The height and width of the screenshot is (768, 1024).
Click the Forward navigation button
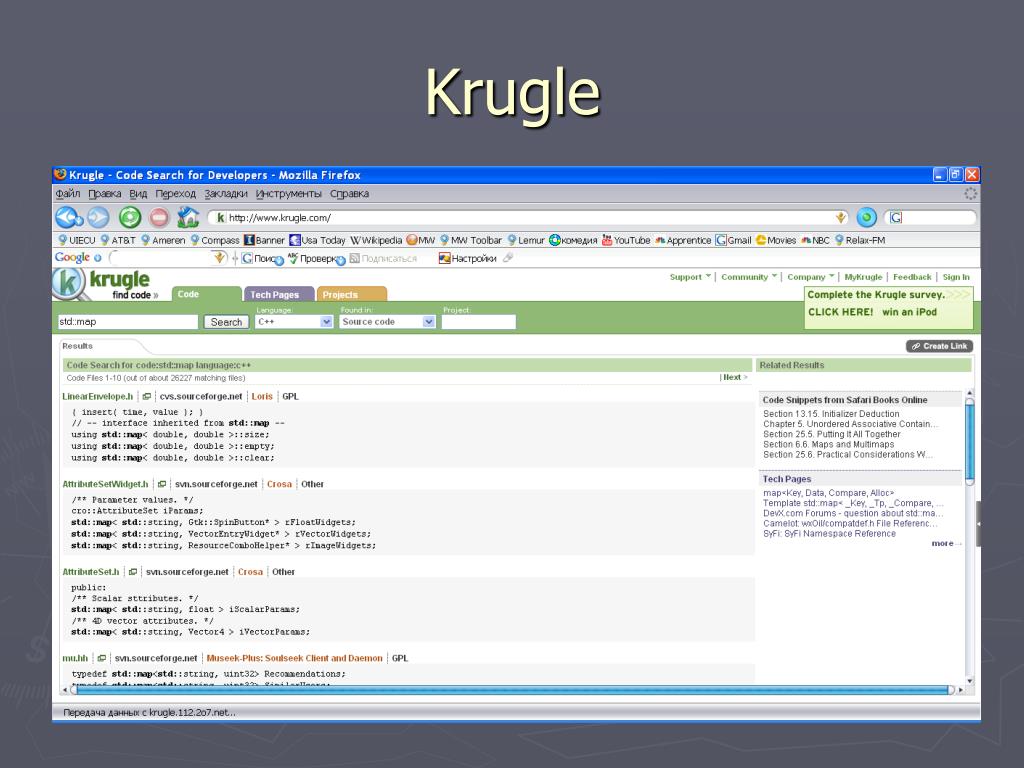(98, 217)
